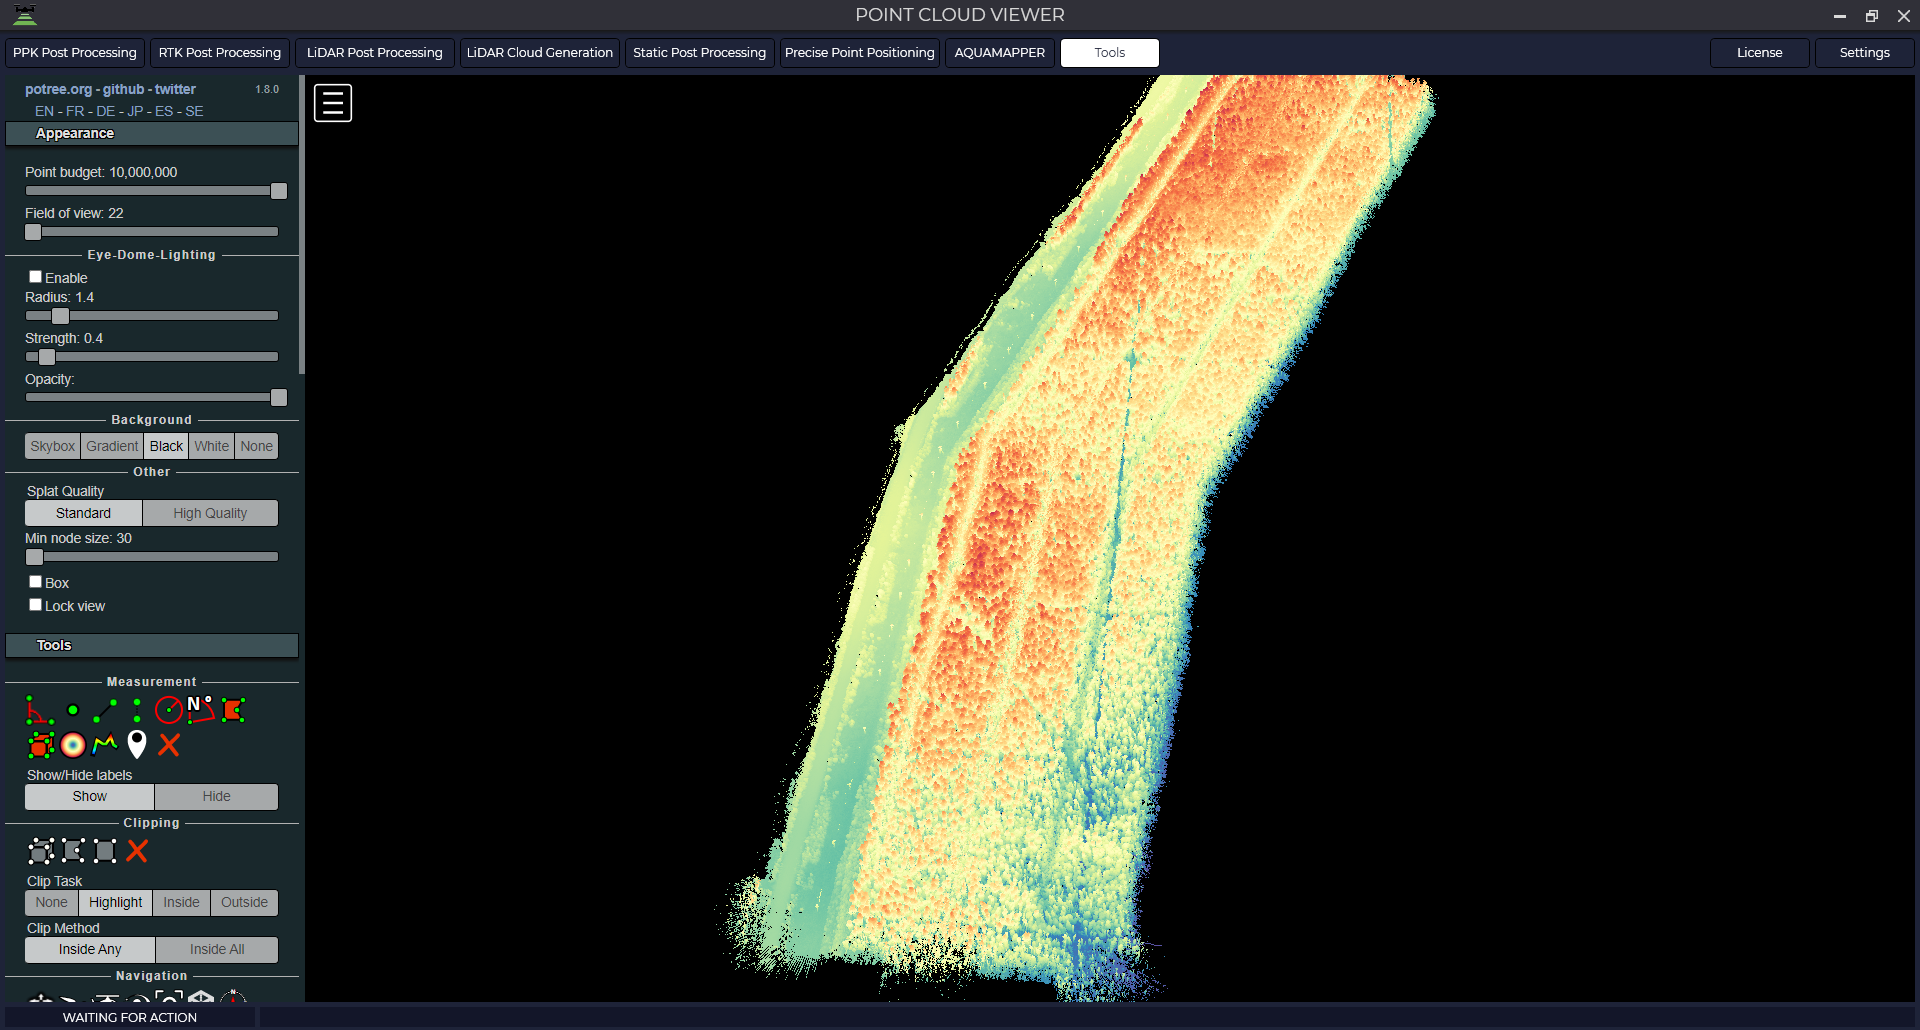Select the circle measurement tool
This screenshot has height=1030, width=1920.
[168, 711]
